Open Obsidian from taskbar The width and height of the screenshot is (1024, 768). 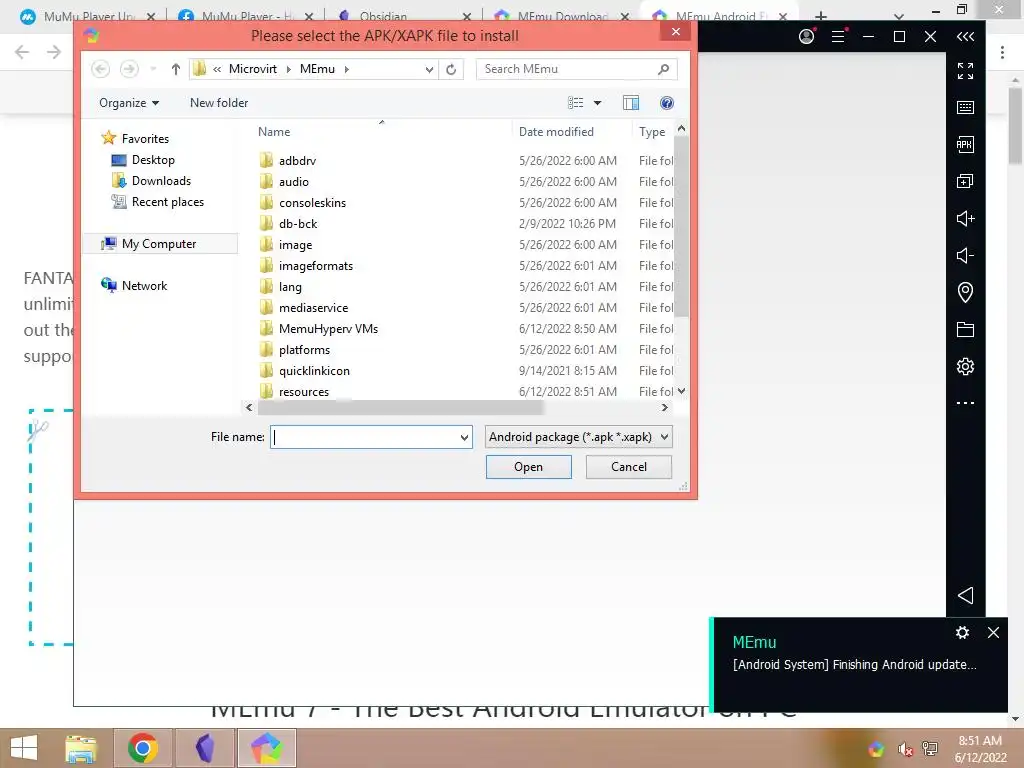205,748
